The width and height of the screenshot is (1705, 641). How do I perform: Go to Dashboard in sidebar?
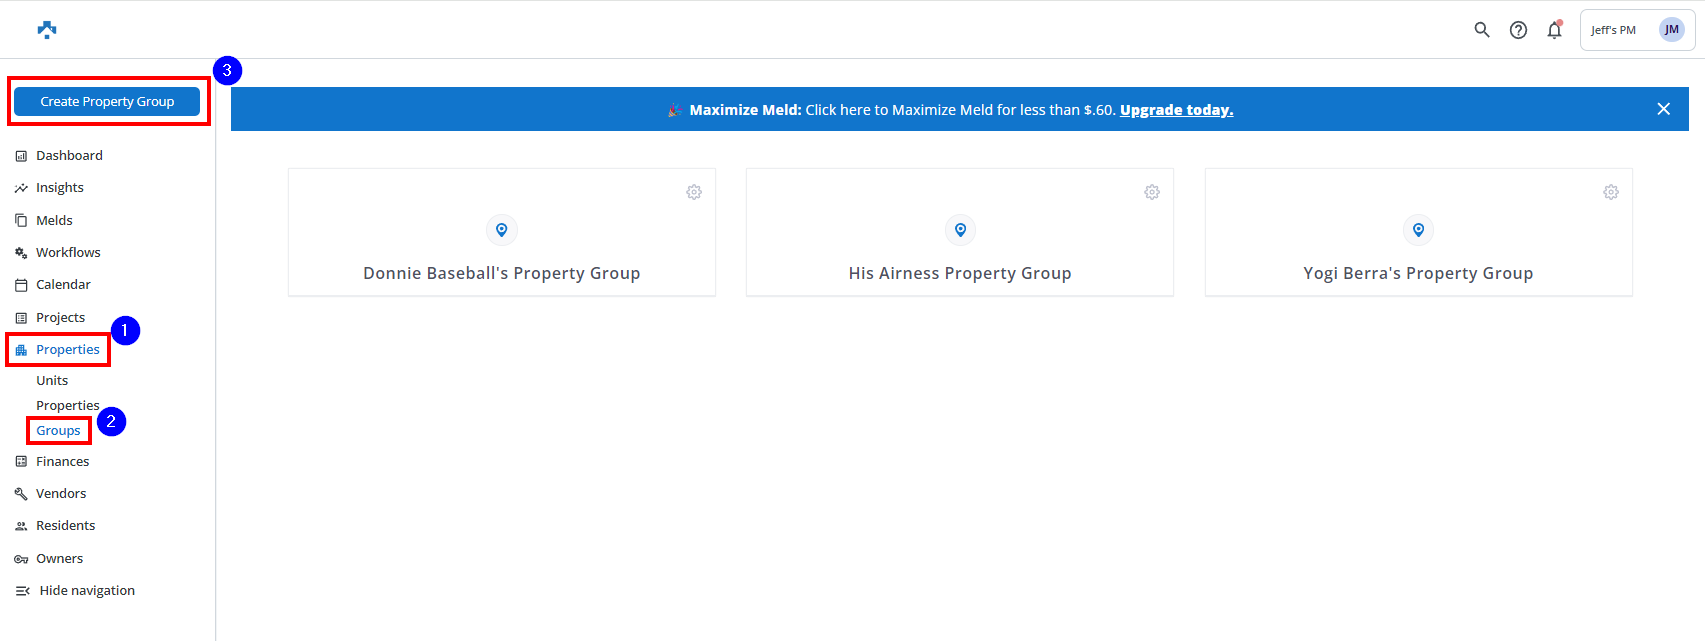click(x=69, y=156)
